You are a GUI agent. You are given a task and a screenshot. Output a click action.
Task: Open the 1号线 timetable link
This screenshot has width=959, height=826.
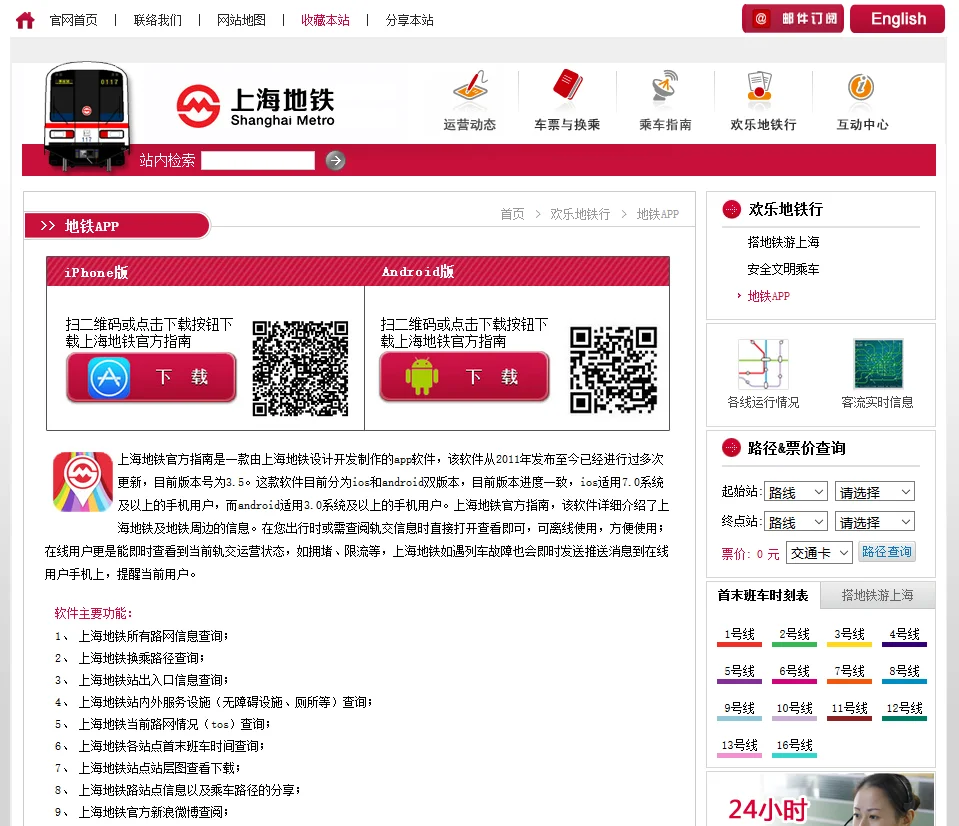[x=738, y=633]
